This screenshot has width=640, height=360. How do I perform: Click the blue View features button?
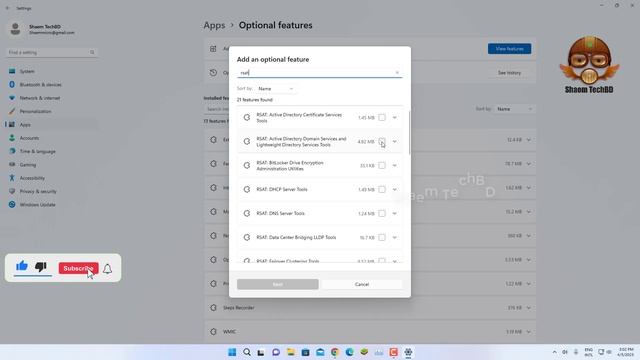(509, 49)
